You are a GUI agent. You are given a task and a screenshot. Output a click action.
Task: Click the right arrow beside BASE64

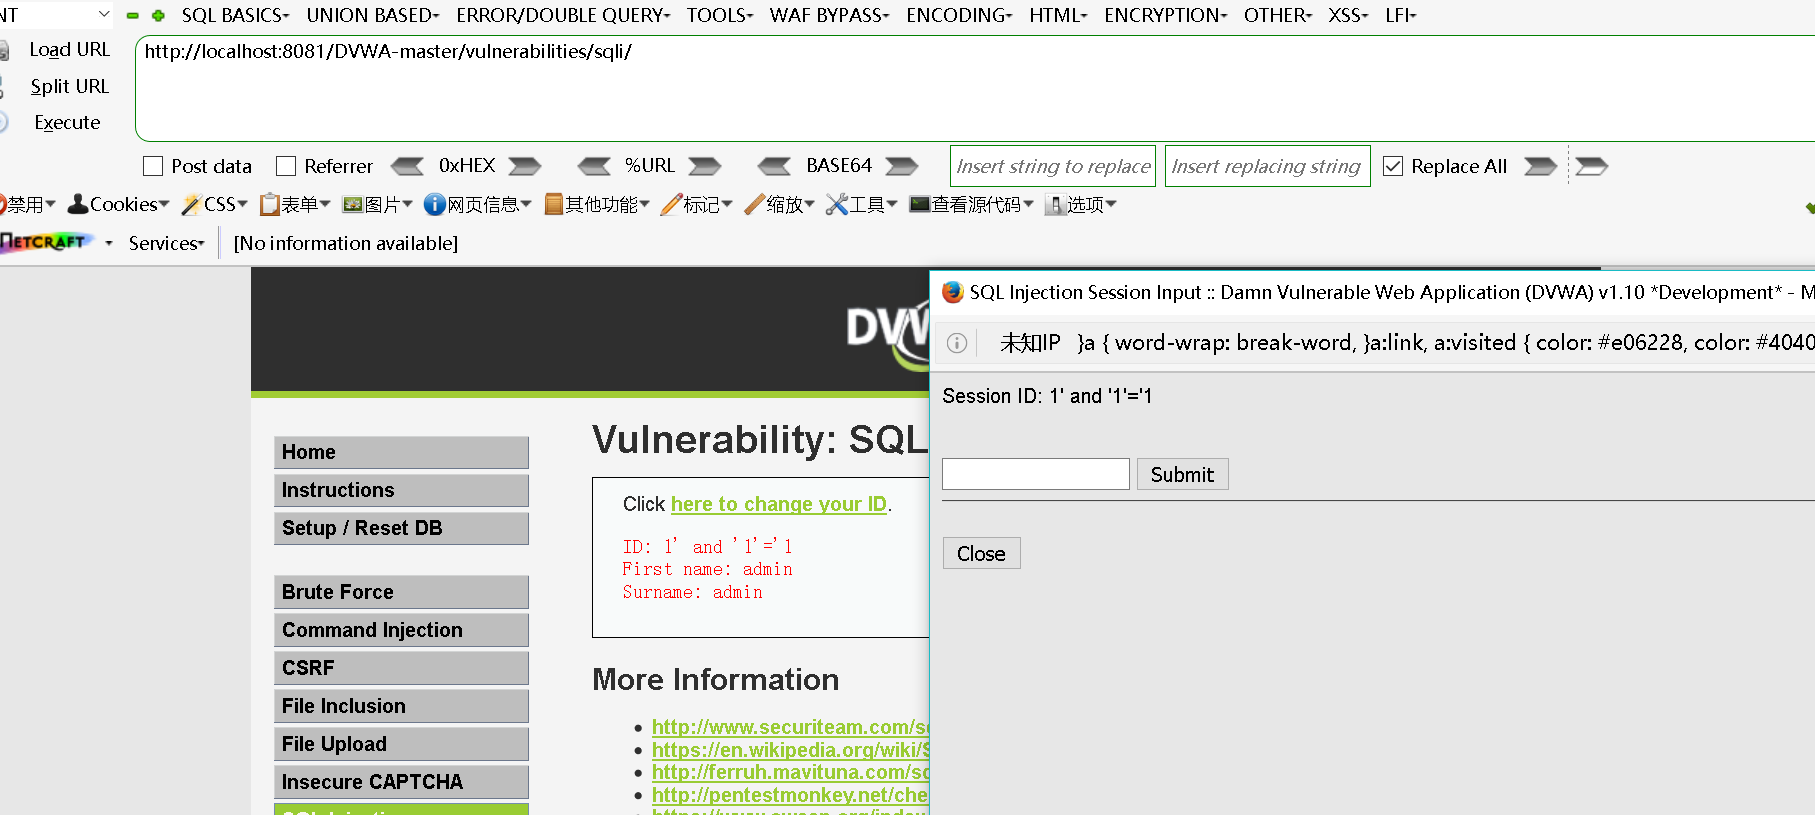click(902, 166)
